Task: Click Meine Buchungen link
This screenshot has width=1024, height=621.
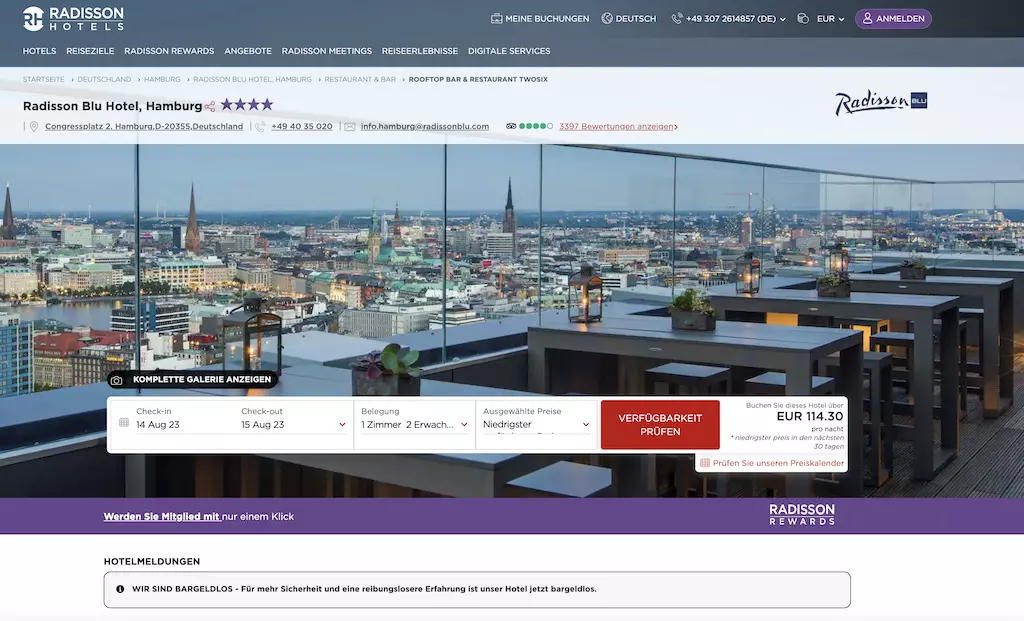Action: tap(547, 19)
